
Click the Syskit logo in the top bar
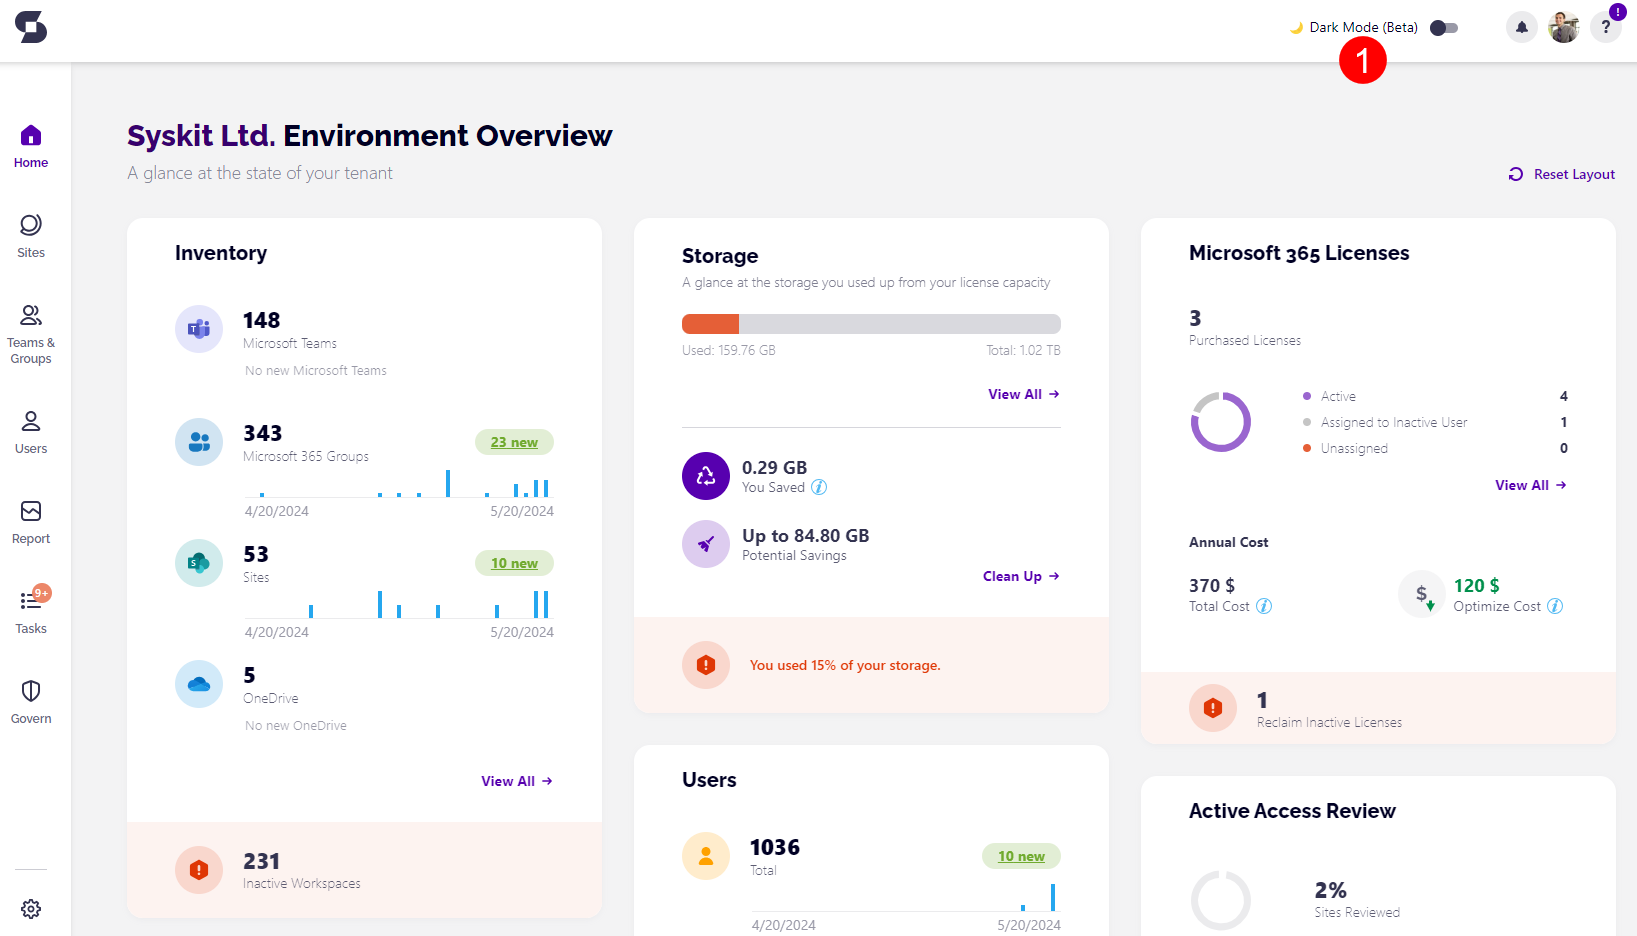coord(31,29)
